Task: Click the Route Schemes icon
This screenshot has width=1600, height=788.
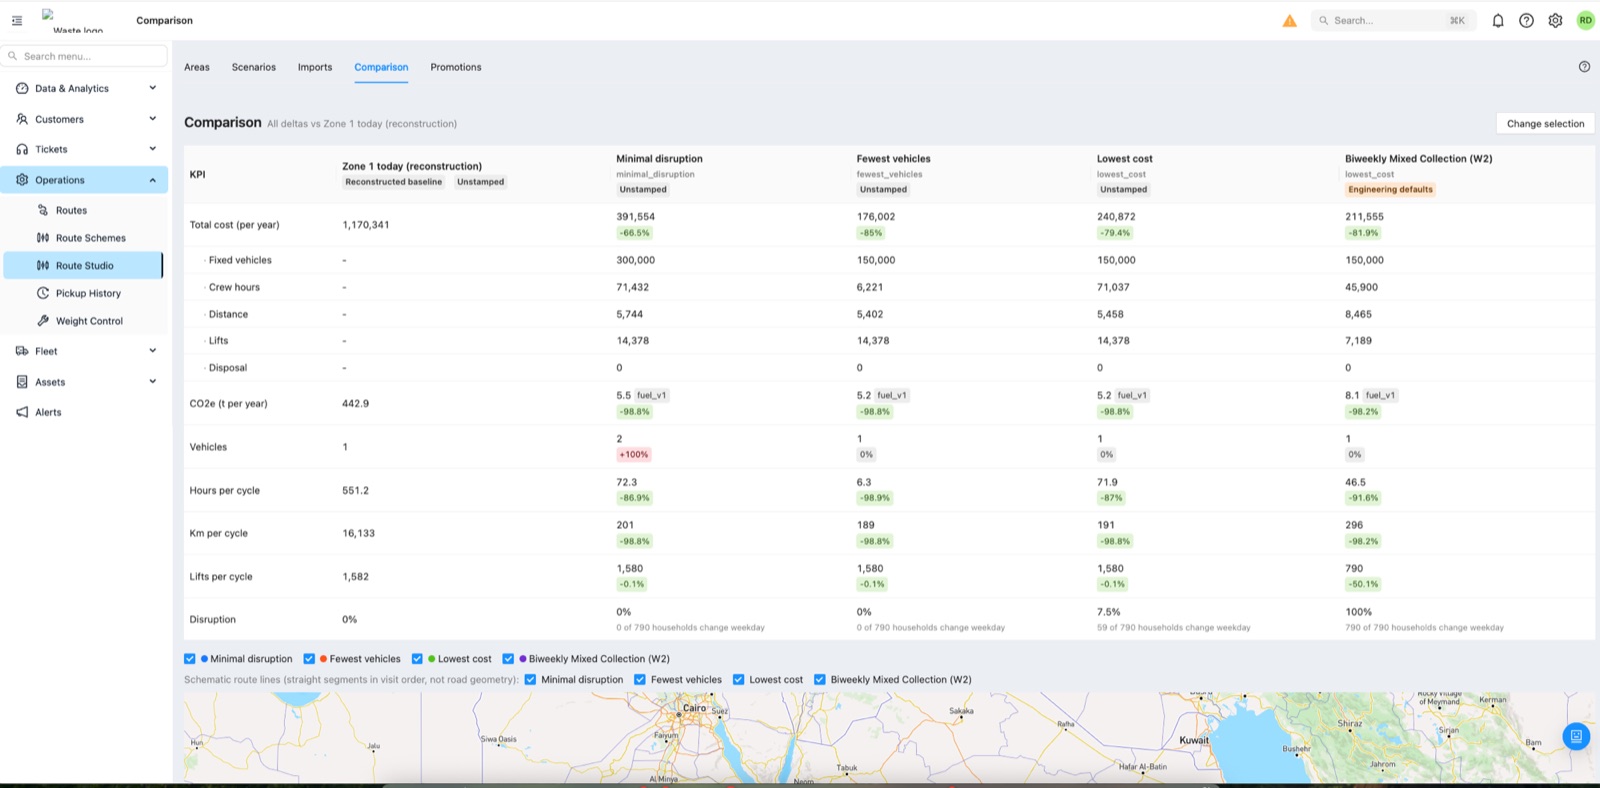Action: 43,238
